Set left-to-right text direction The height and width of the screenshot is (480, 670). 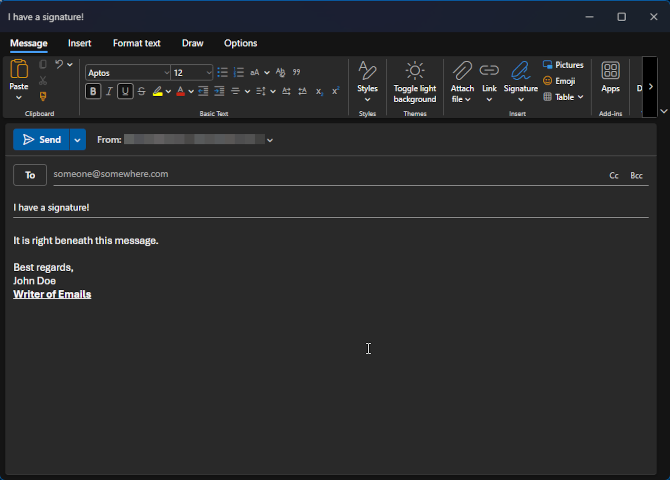(x=286, y=91)
